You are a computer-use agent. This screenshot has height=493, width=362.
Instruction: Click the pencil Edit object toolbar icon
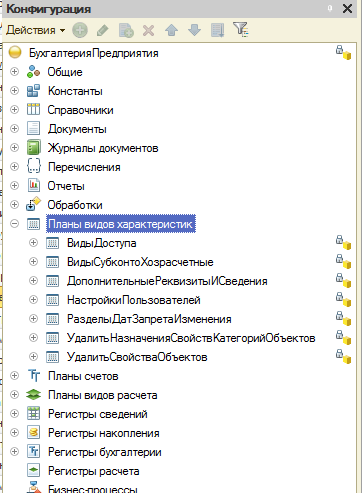click(x=103, y=30)
